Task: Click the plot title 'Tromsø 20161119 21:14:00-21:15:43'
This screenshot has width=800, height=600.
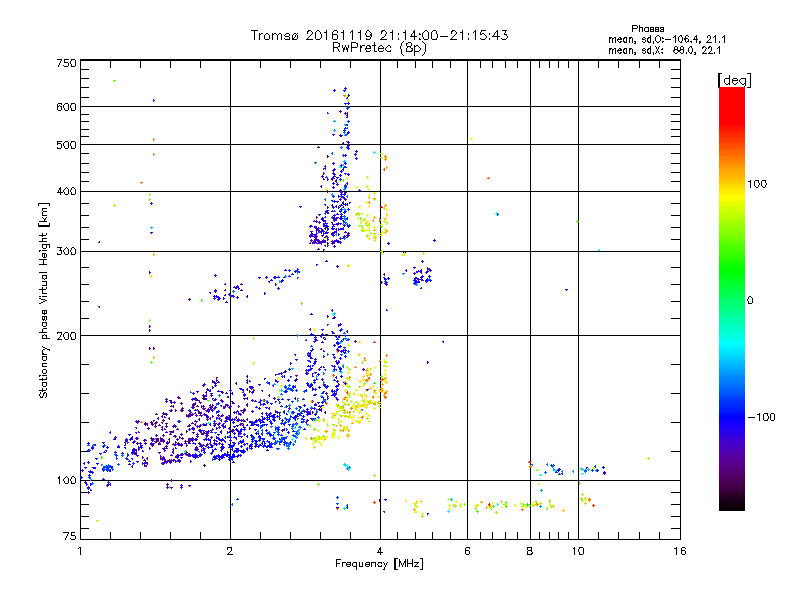Action: coord(379,35)
